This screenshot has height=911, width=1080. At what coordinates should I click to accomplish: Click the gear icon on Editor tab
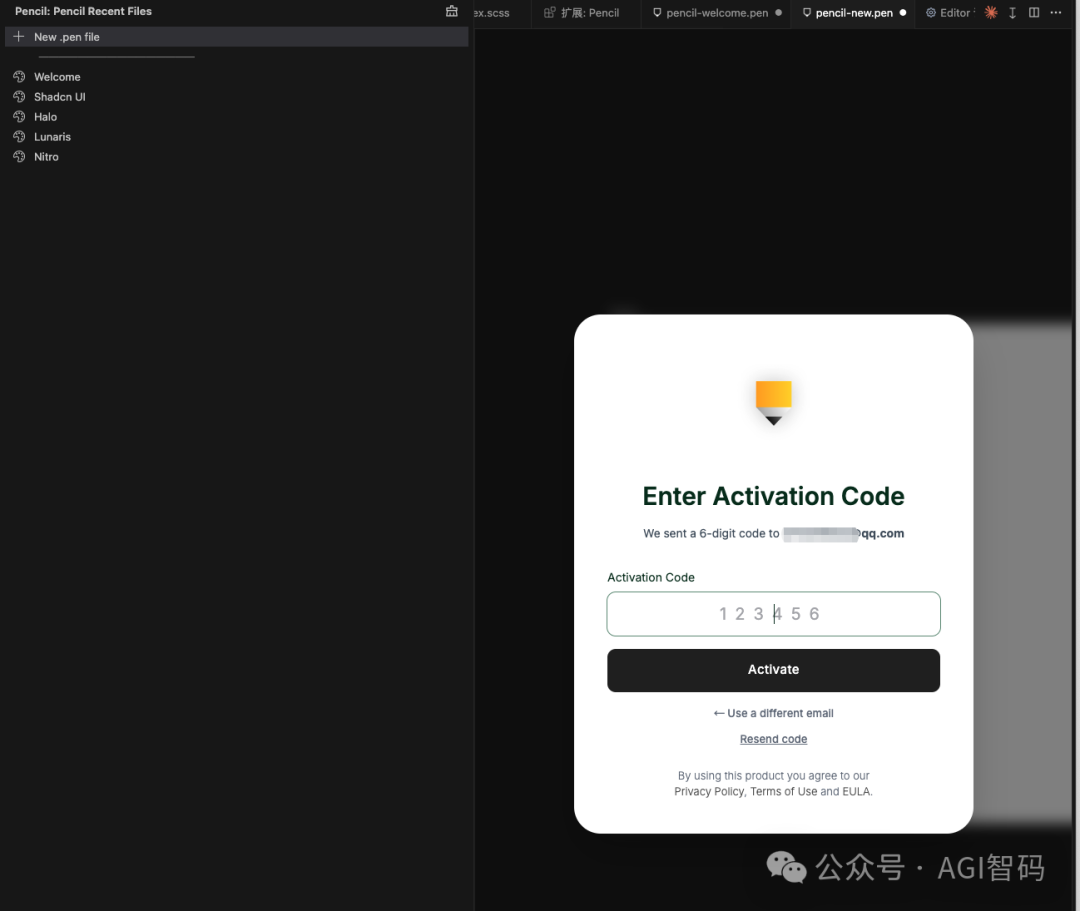click(x=931, y=12)
